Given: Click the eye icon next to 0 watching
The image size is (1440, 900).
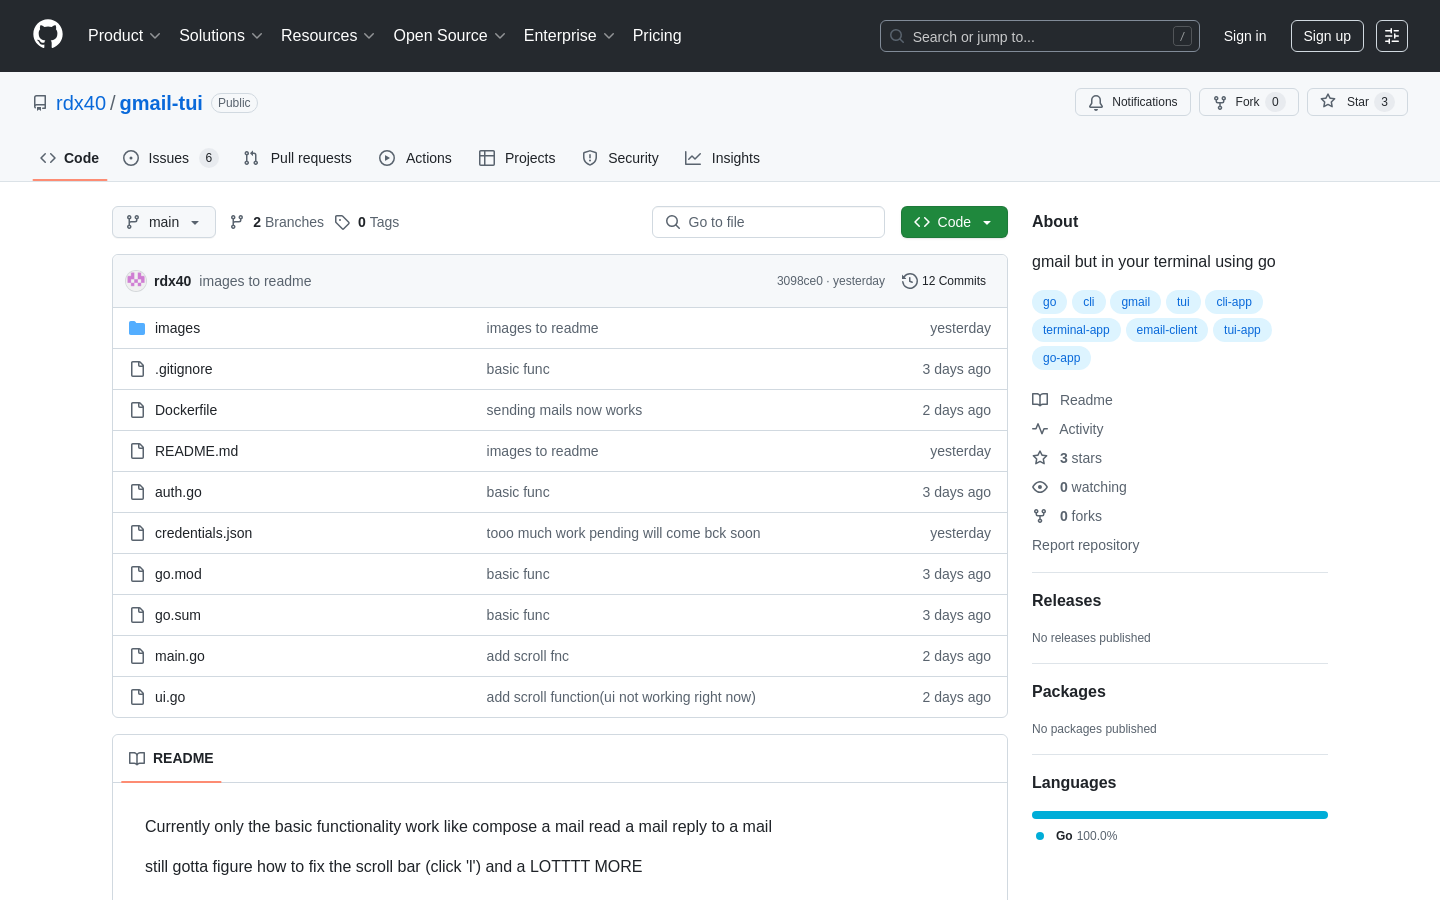Looking at the screenshot, I should pyautogui.click(x=1040, y=487).
